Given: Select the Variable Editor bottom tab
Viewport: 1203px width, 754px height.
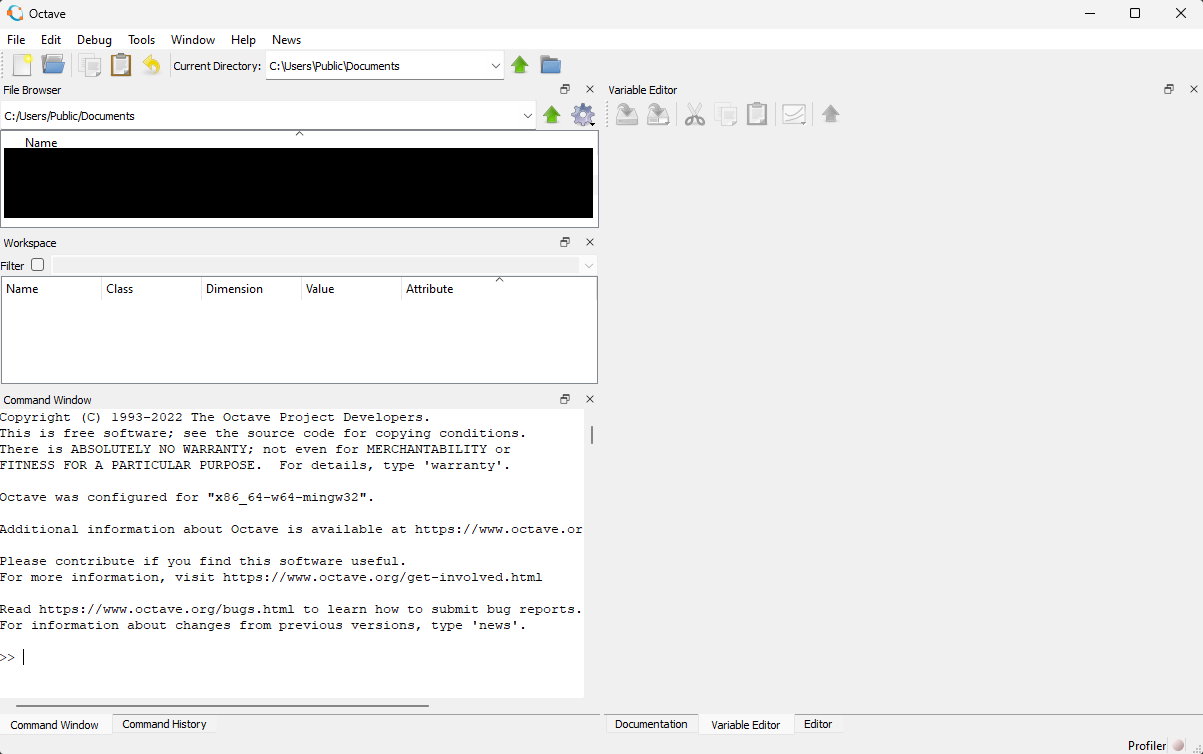Looking at the screenshot, I should [x=745, y=725].
